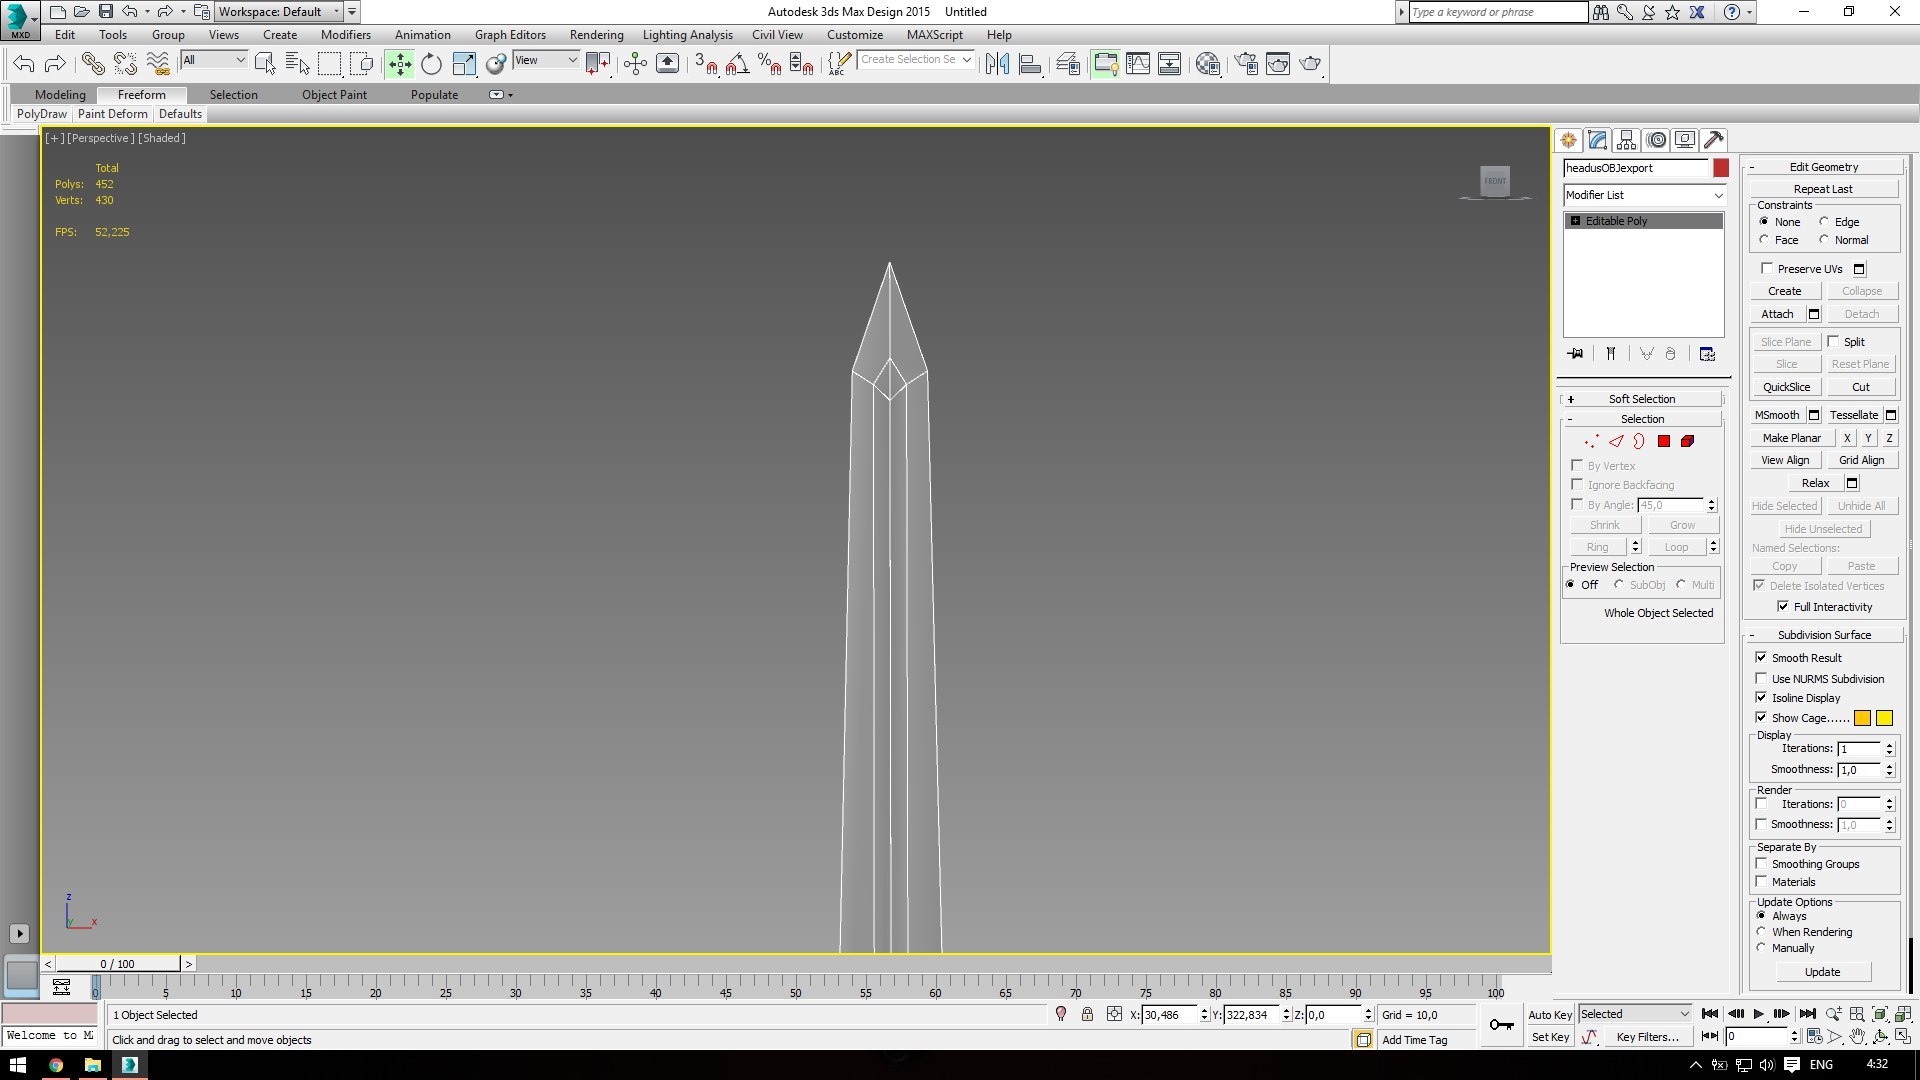Click the Pin Stack icon
This screenshot has width=1920, height=1080.
click(x=1575, y=354)
